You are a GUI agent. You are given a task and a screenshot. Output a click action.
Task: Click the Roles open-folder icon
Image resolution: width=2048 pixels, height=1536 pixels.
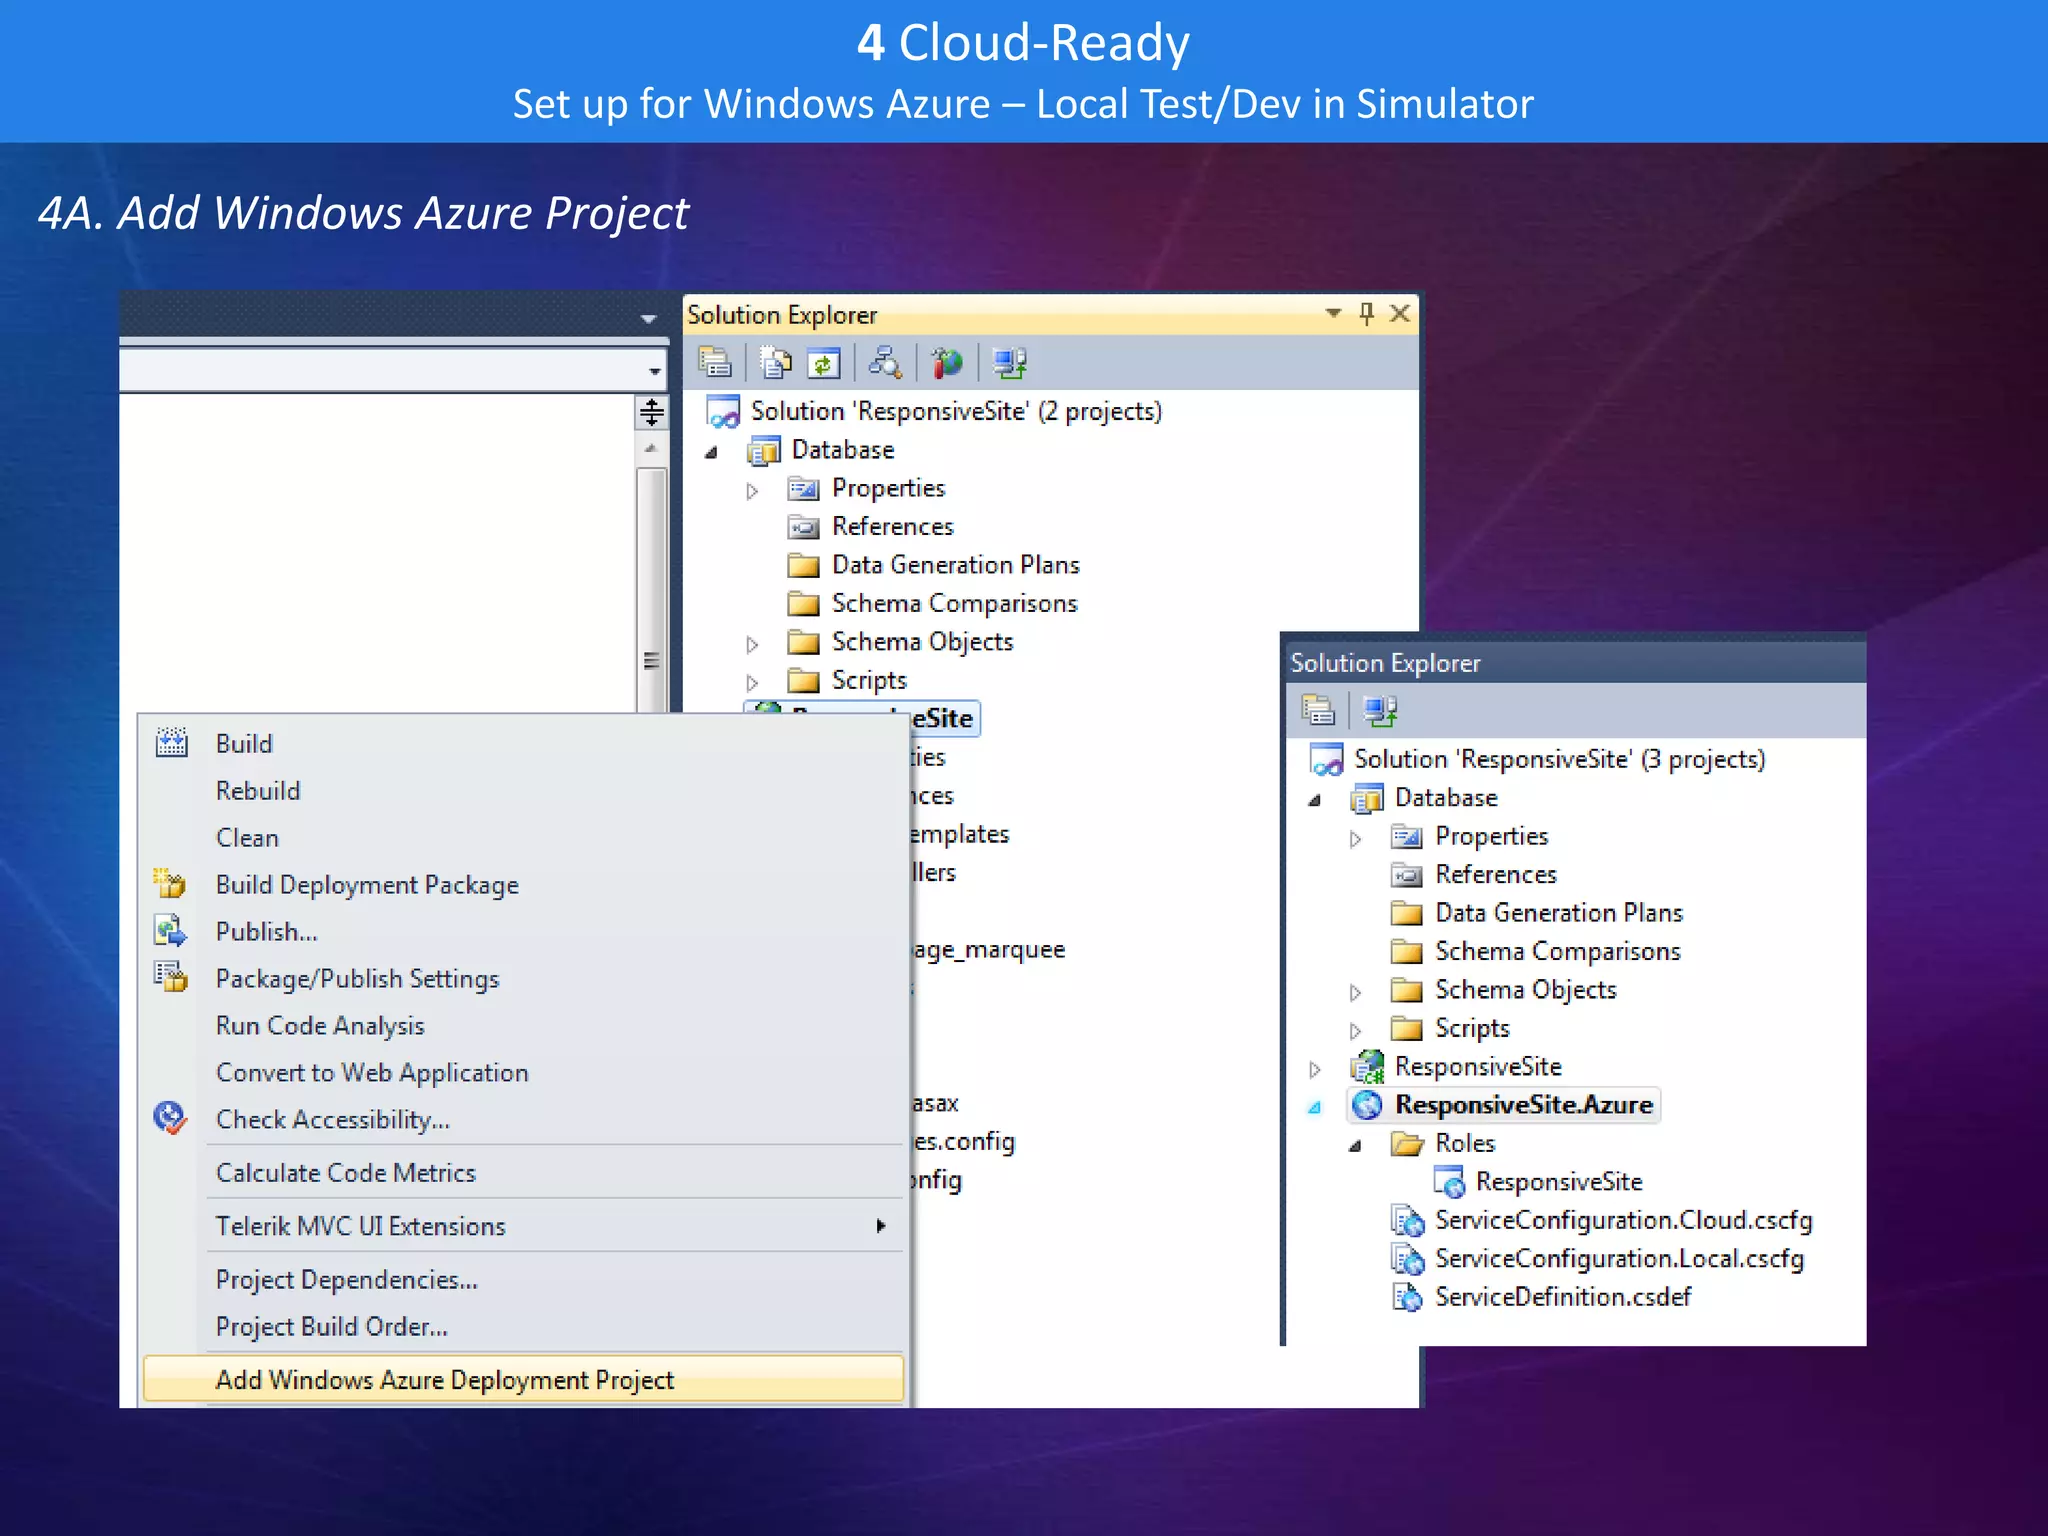1407,1143
